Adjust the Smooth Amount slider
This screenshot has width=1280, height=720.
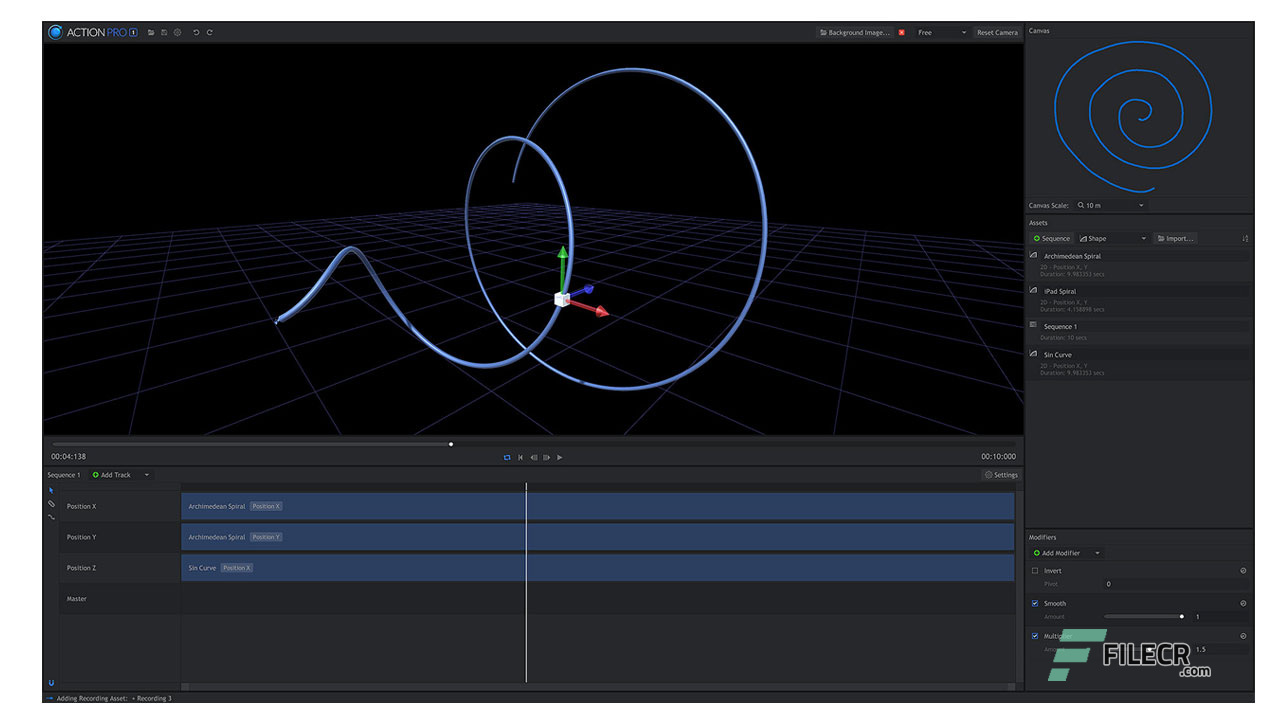click(x=1145, y=616)
